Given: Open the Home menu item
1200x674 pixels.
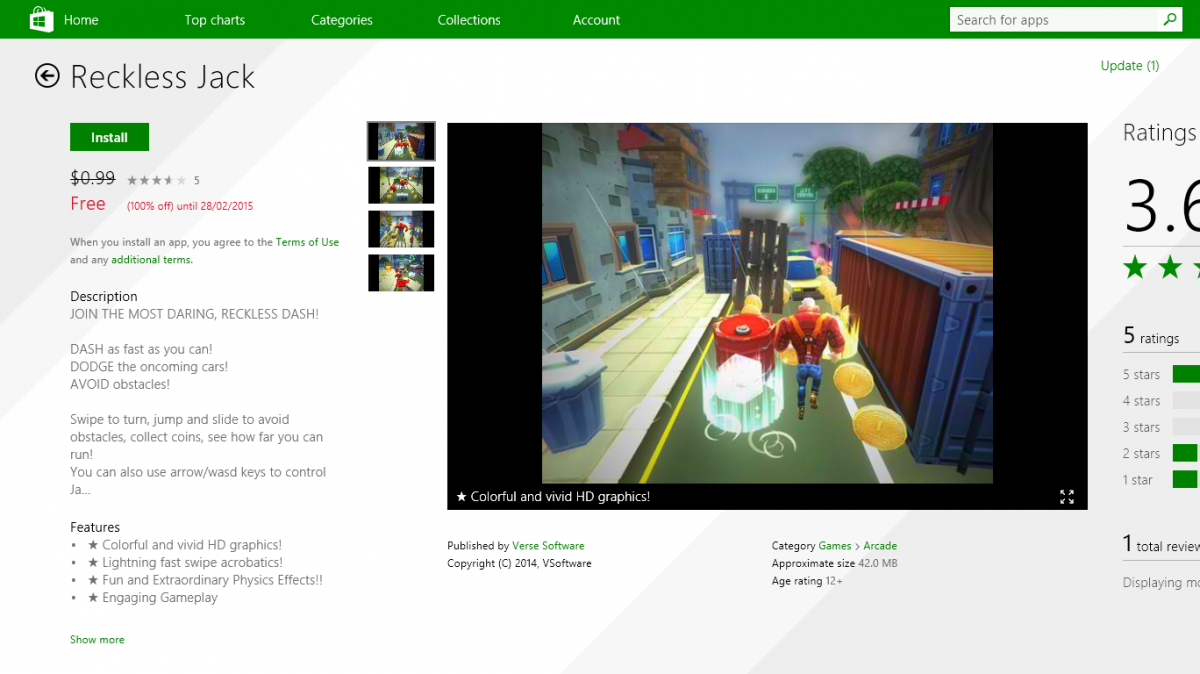Looking at the screenshot, I should (x=81, y=20).
